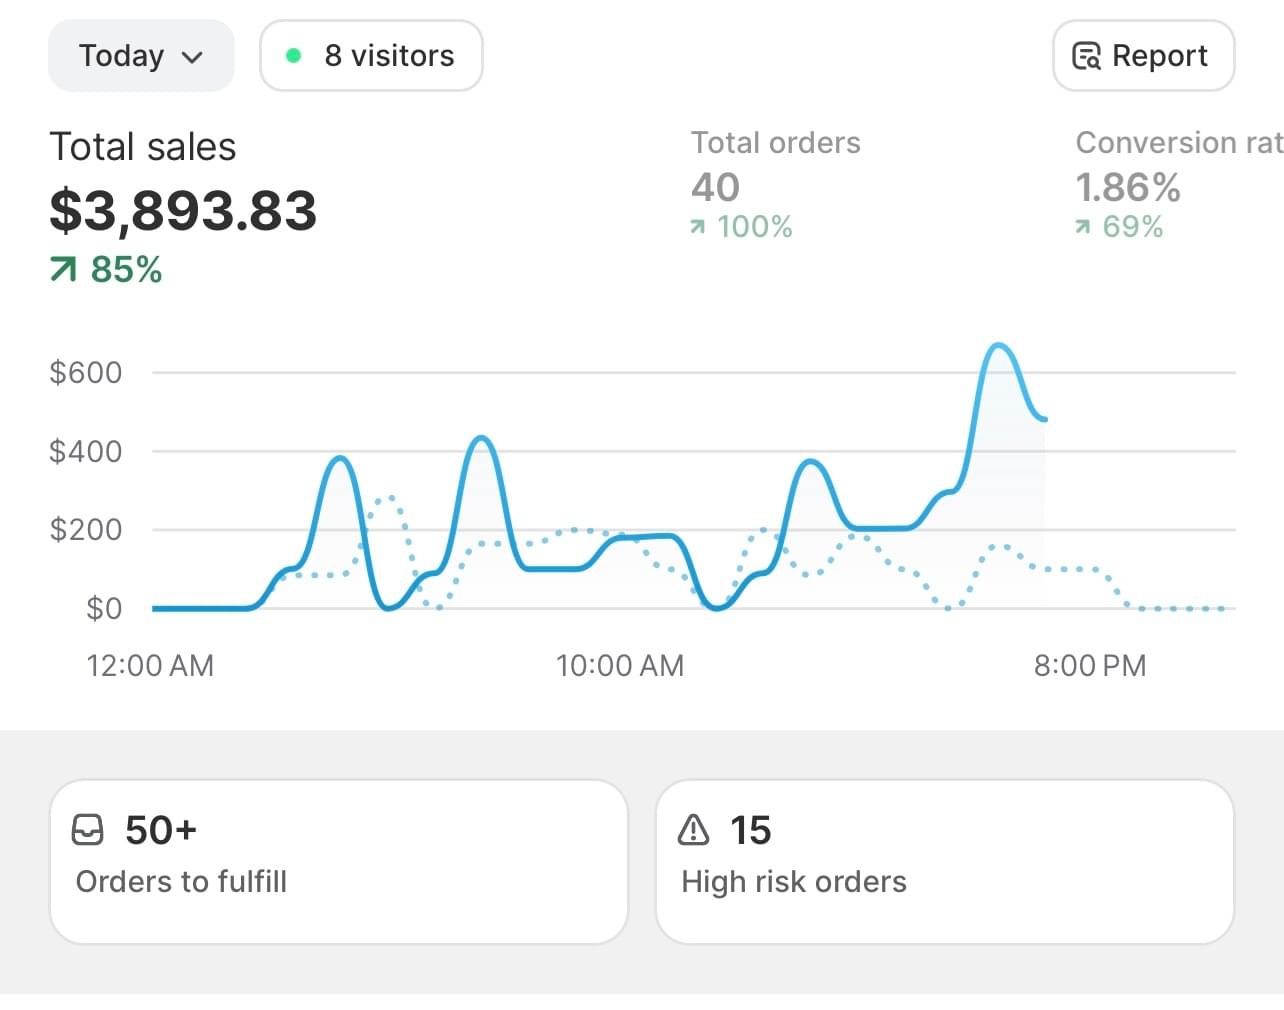Image resolution: width=1284 pixels, height=1010 pixels.
Task: Click the $3,893.83 total sales amount
Action: click(x=183, y=211)
